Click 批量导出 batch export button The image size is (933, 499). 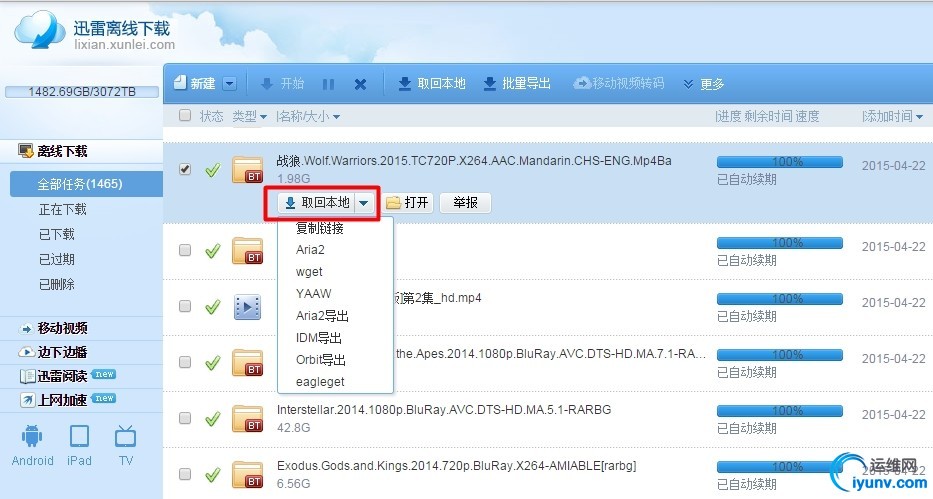[x=517, y=83]
